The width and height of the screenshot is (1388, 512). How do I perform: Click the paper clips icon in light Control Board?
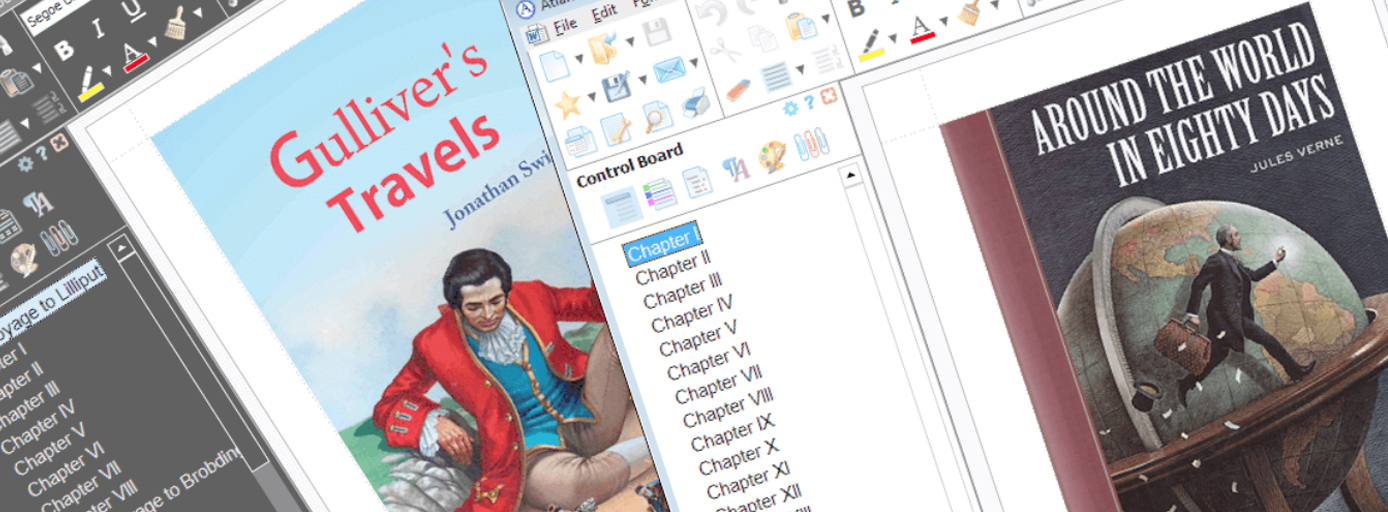pos(812,145)
